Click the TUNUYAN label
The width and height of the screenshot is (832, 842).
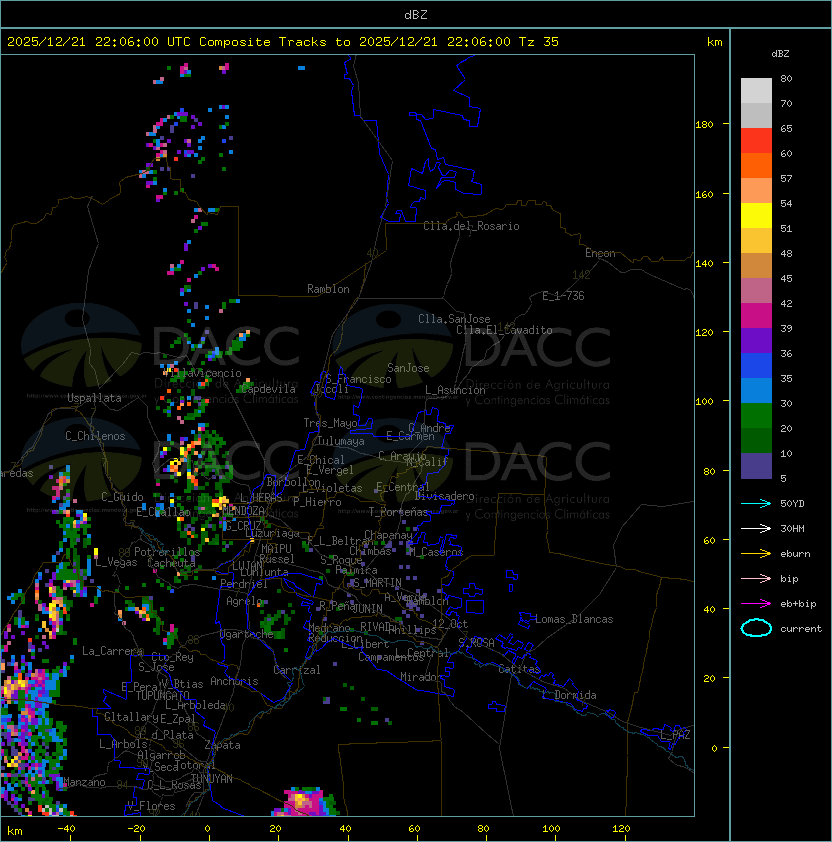[x=212, y=779]
